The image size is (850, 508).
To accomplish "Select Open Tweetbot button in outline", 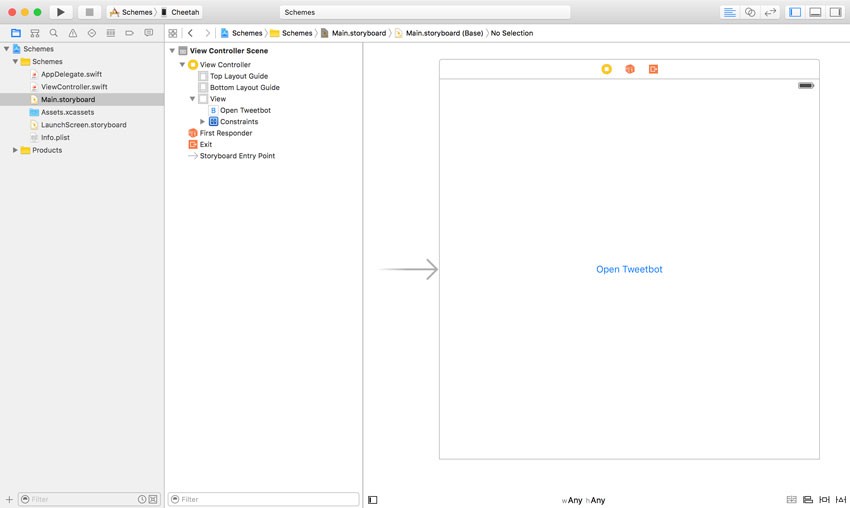I will point(245,110).
